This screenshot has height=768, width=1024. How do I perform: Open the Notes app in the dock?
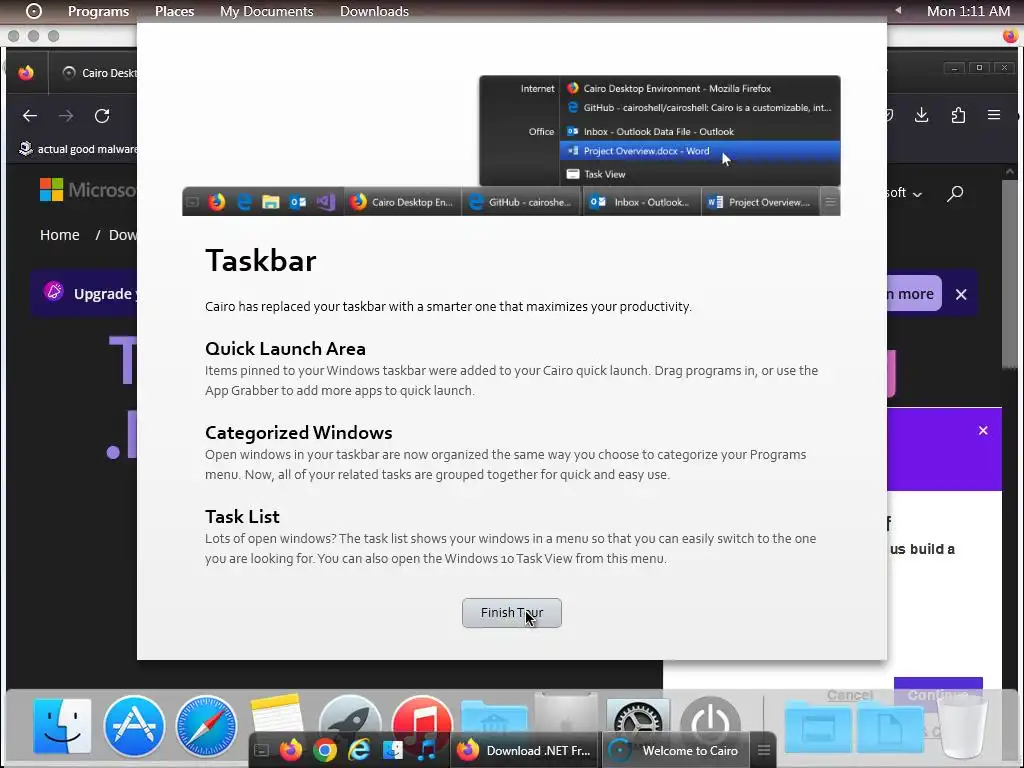click(x=277, y=712)
